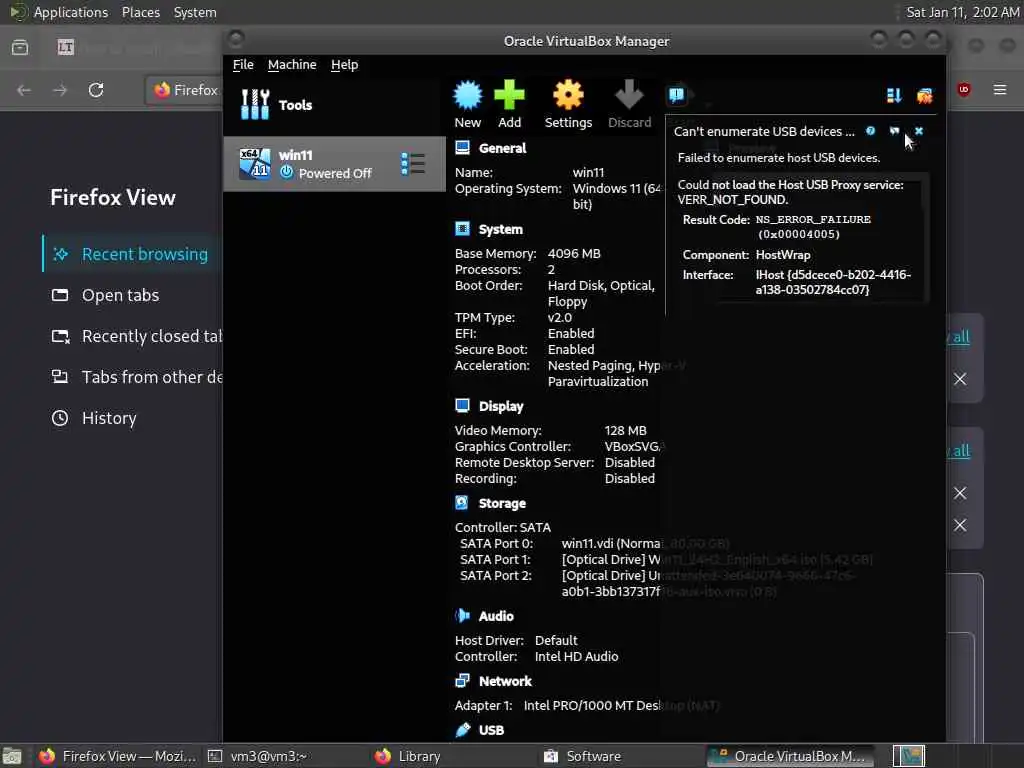The height and width of the screenshot is (768, 1024).
Task: Select the win11 Powered Off machine entry
Action: [x=334, y=164]
